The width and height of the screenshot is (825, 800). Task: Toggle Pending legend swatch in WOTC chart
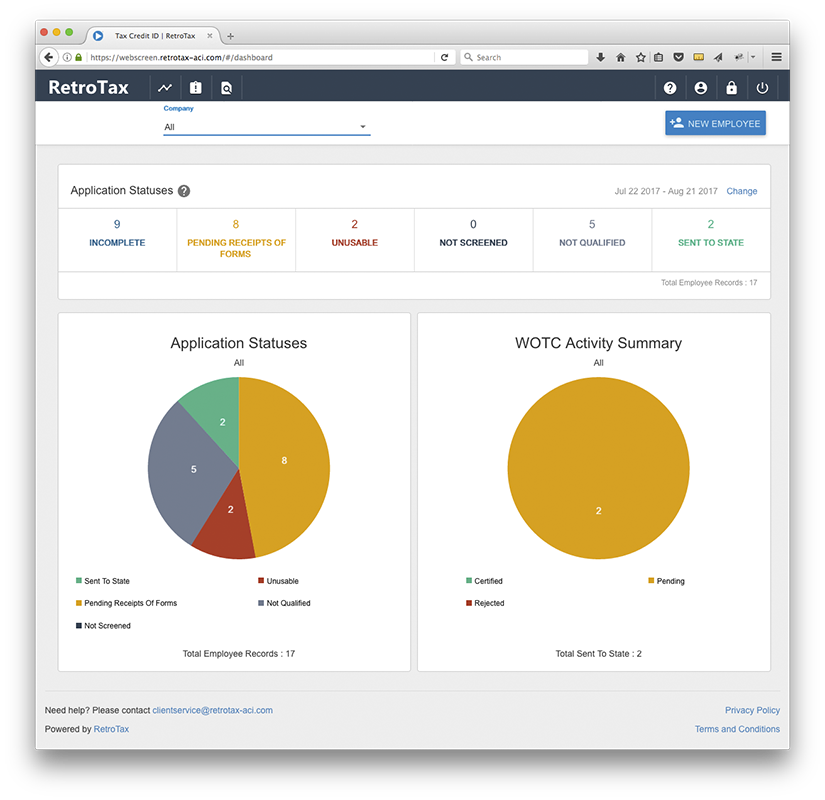[651, 581]
